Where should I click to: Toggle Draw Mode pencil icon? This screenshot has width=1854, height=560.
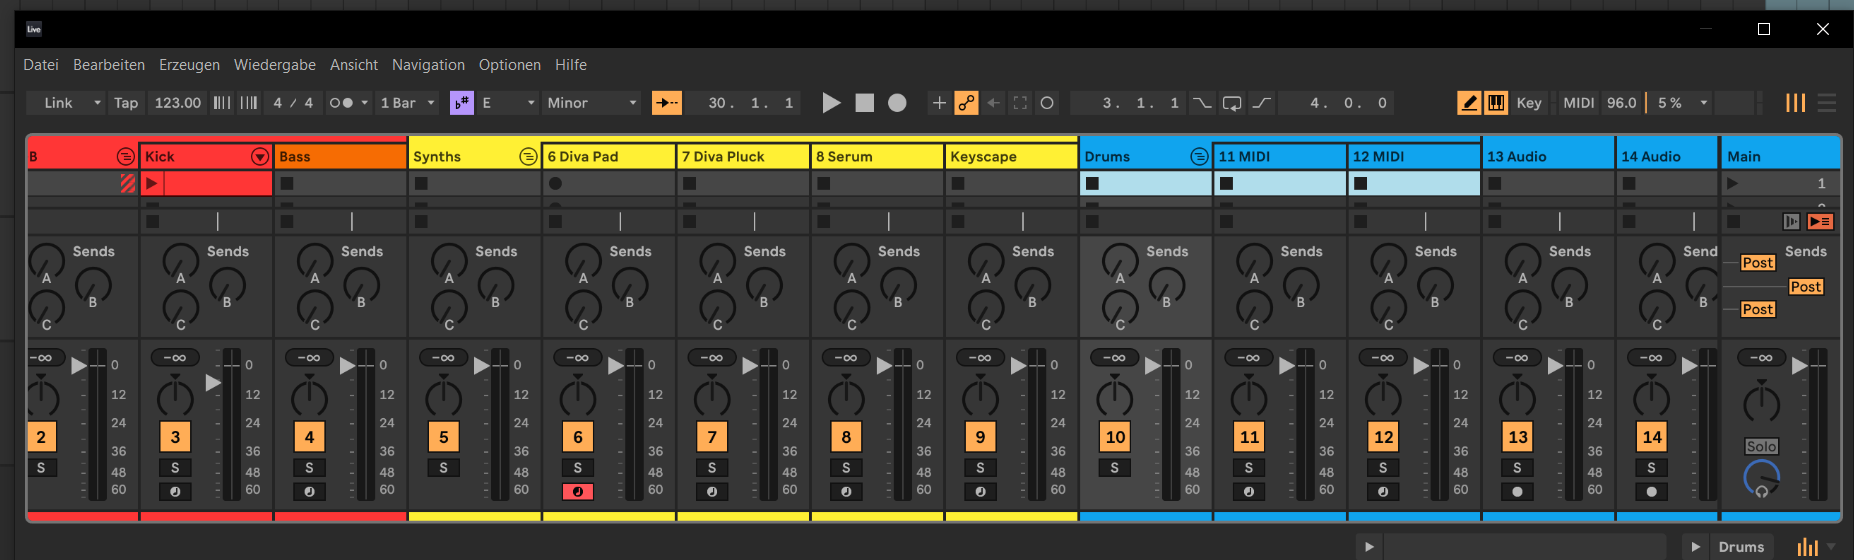pyautogui.click(x=1469, y=103)
